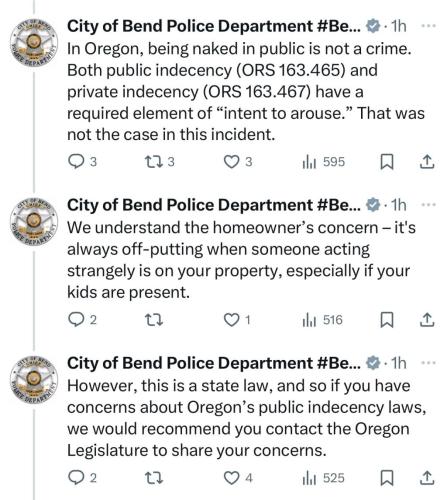View analytics showing 595 views
This screenshot has width=447, height=500.
tap(323, 162)
